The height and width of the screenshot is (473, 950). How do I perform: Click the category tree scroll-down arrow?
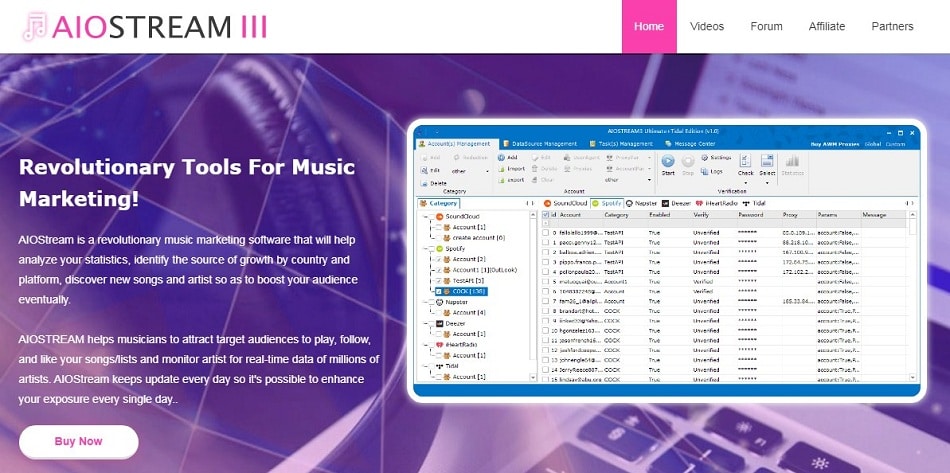pos(533,377)
